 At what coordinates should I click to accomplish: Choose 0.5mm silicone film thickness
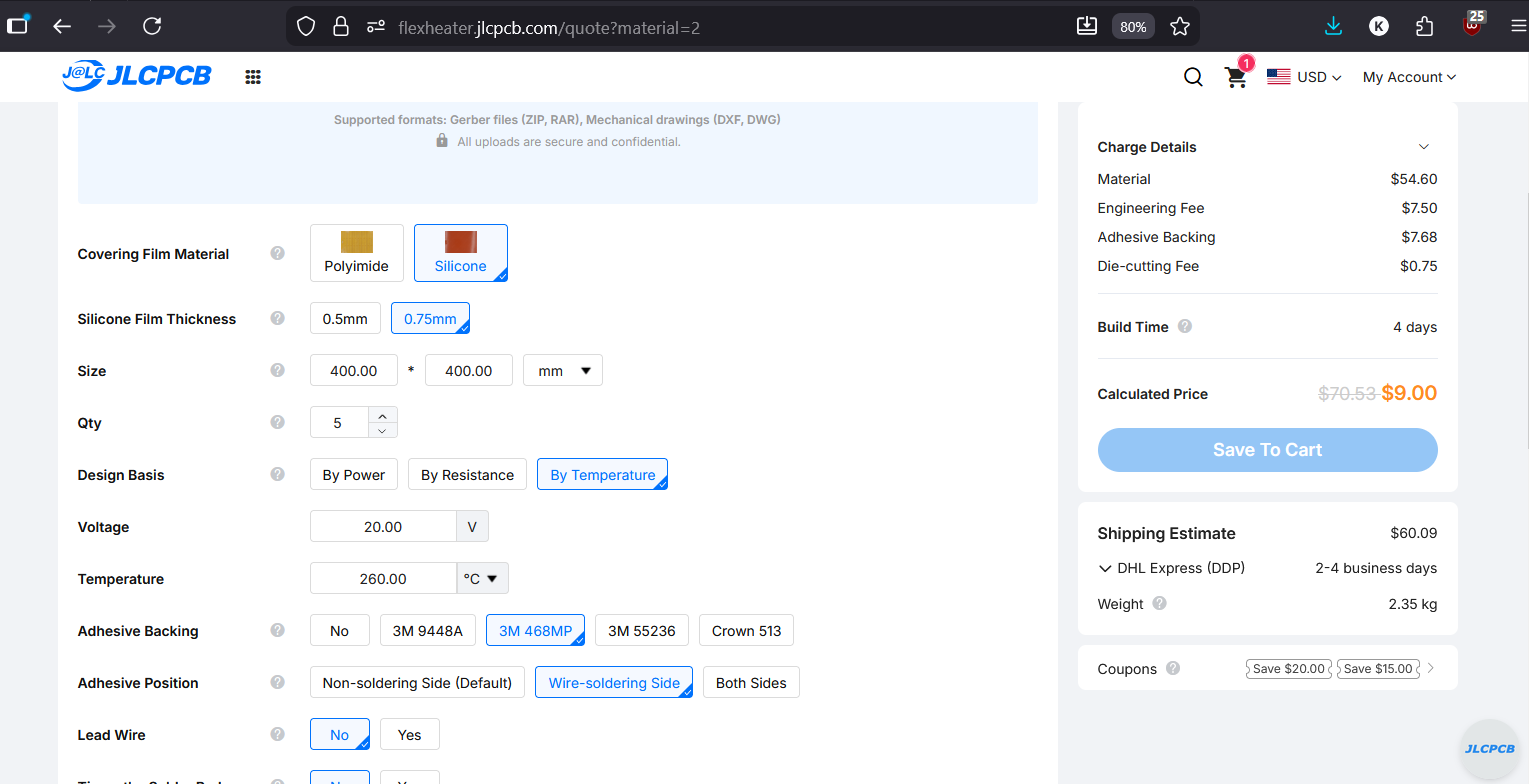click(x=345, y=319)
